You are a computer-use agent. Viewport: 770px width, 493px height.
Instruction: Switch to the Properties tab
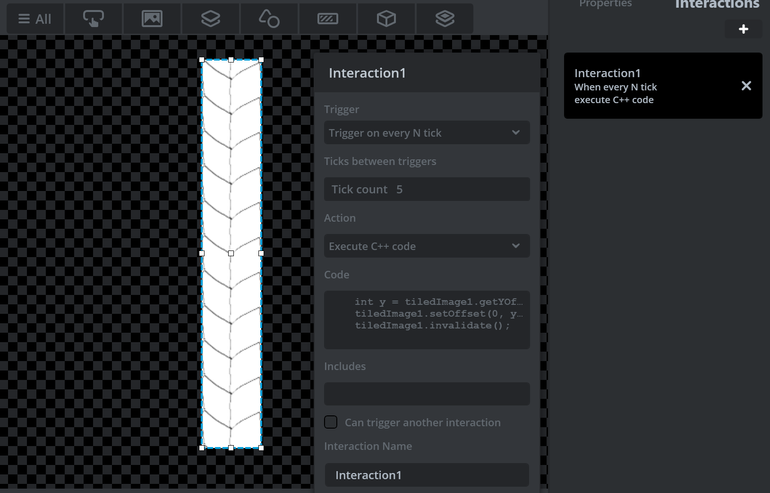click(x=605, y=4)
